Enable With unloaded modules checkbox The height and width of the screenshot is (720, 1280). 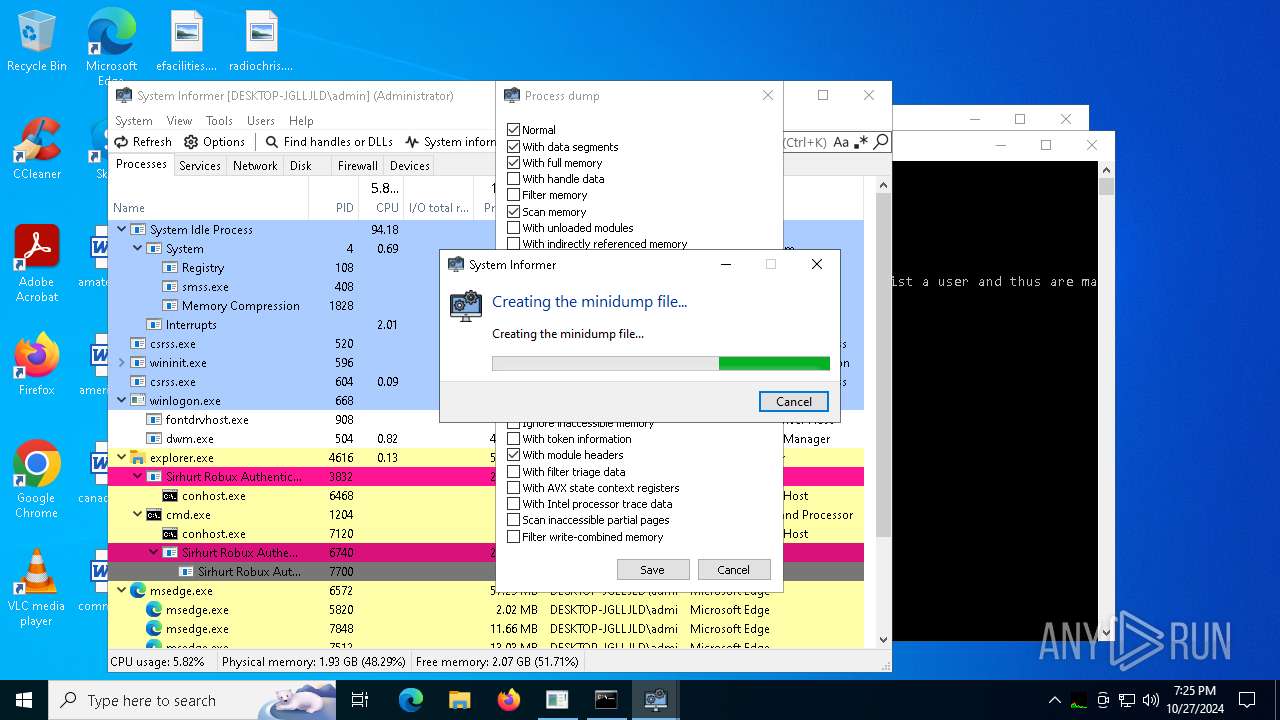pos(513,228)
